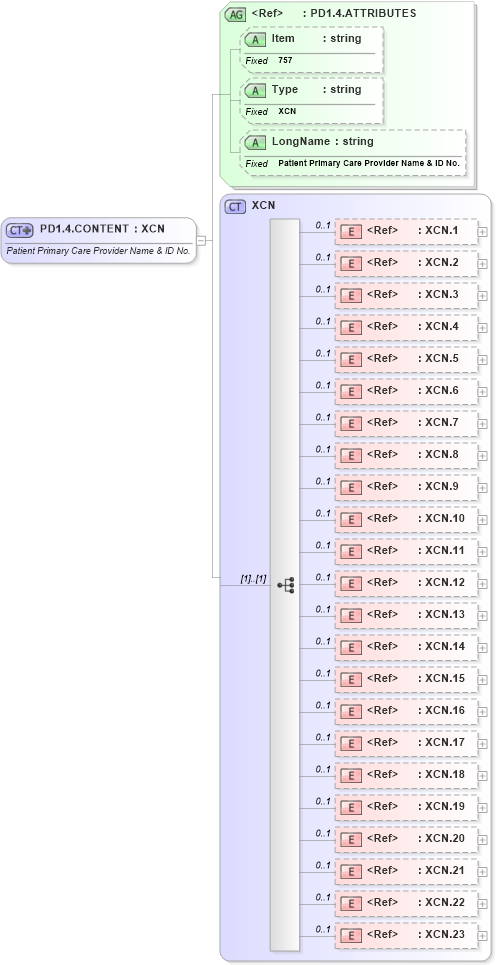496x965 pixels.
Task: Click the sequence compositor icon
Action: 286,585
